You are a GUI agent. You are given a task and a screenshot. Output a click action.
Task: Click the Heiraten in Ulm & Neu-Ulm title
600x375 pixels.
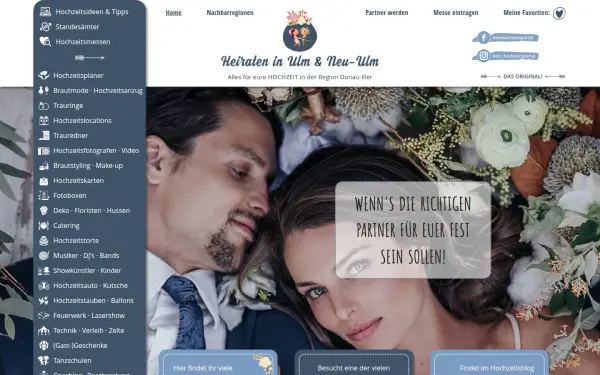300,61
